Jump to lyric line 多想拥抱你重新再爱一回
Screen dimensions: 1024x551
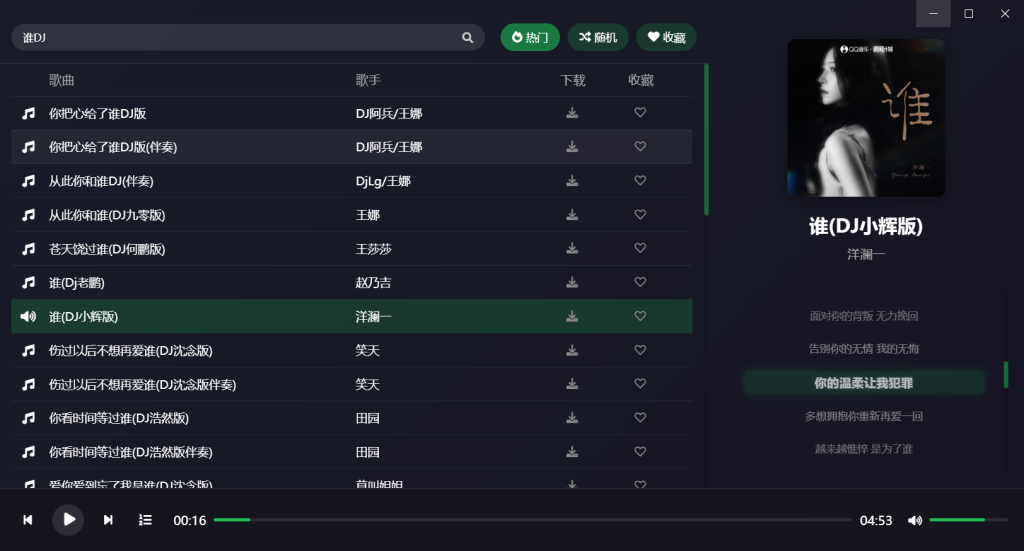(864, 416)
